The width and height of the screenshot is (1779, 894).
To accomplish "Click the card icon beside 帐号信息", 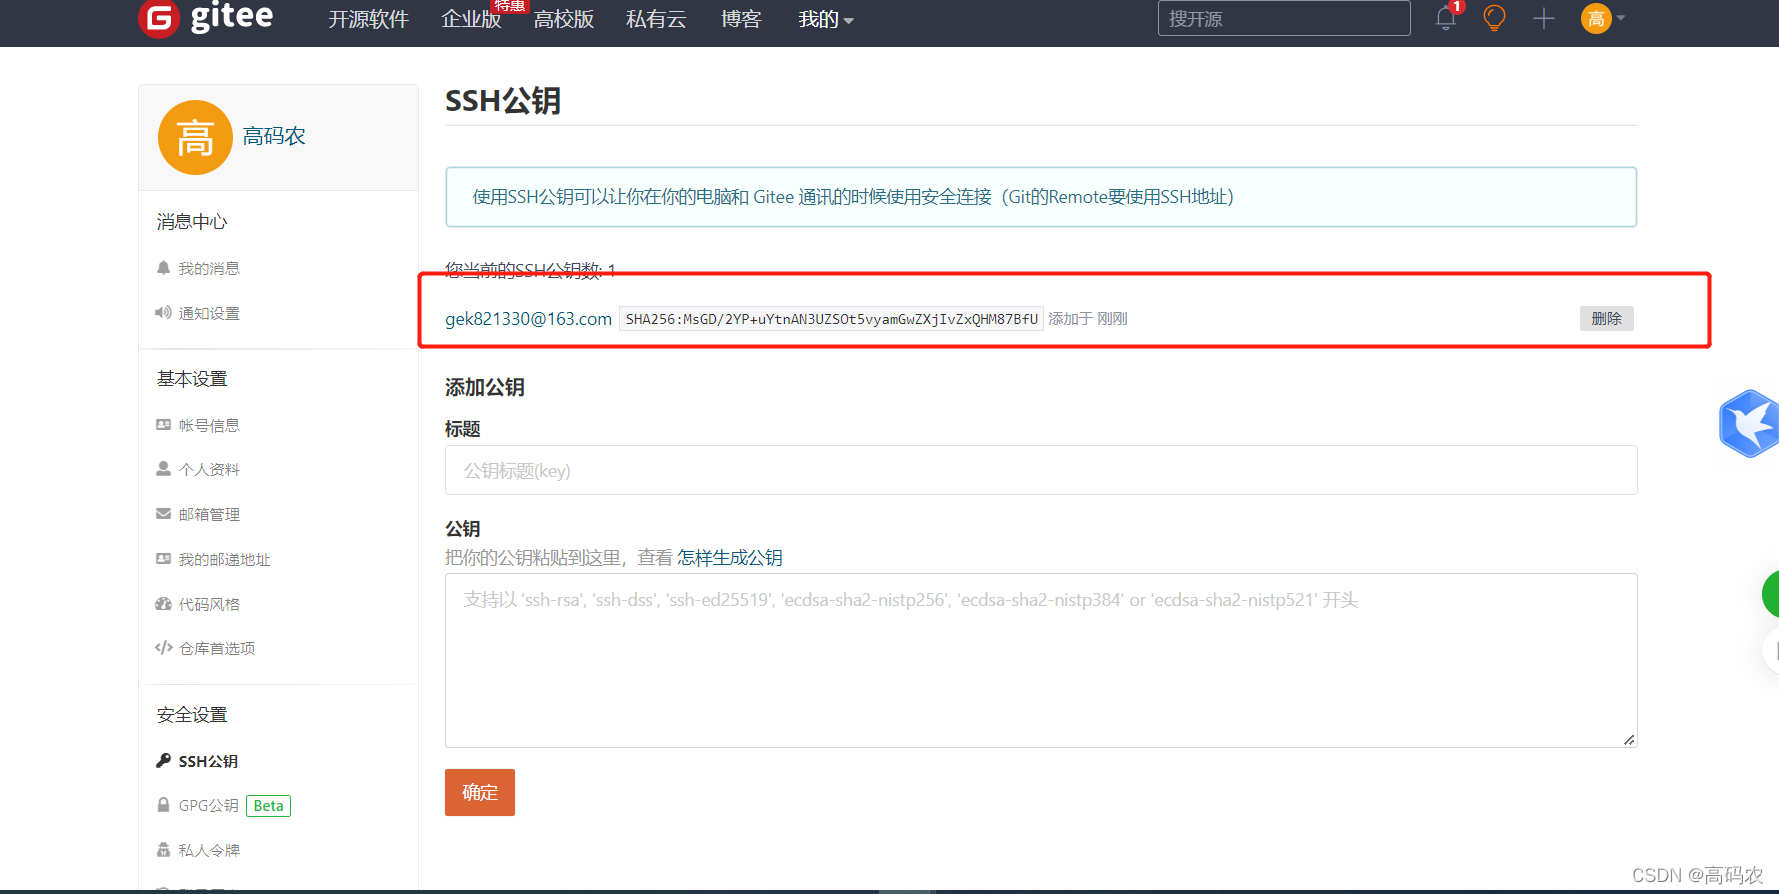I will click(x=163, y=425).
